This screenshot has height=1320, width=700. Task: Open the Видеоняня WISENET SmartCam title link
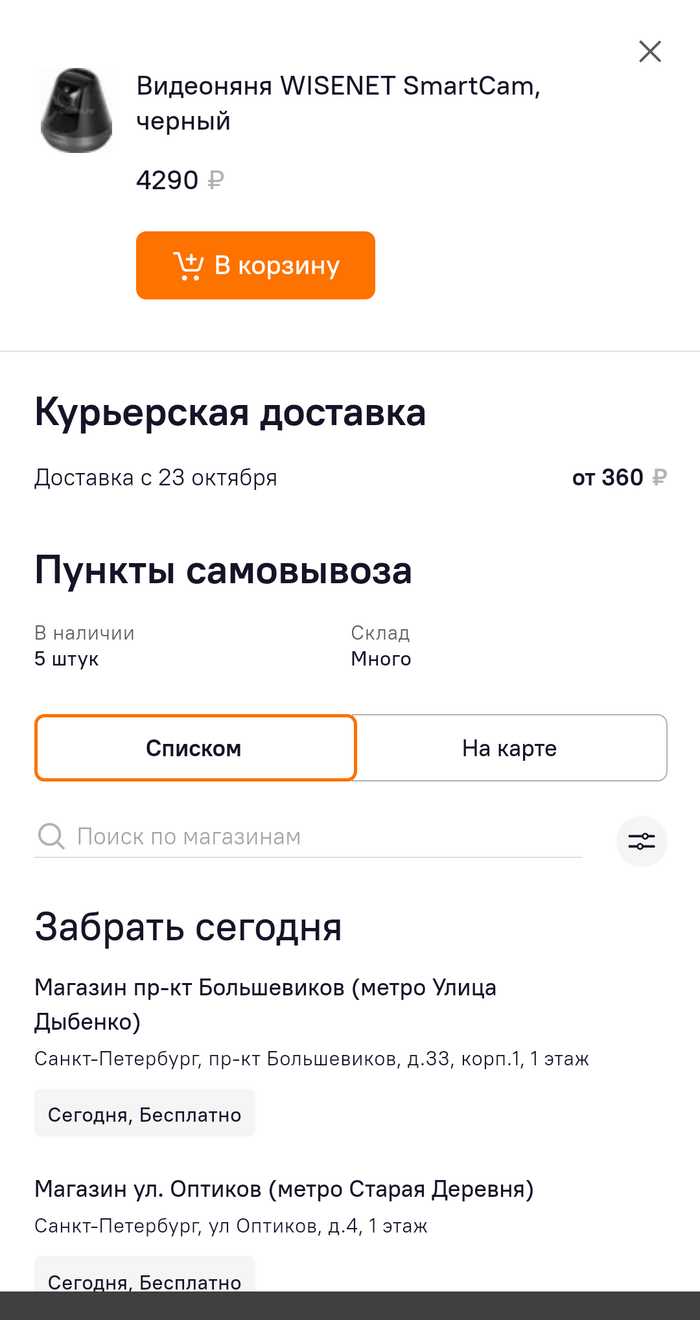pyautogui.click(x=338, y=104)
